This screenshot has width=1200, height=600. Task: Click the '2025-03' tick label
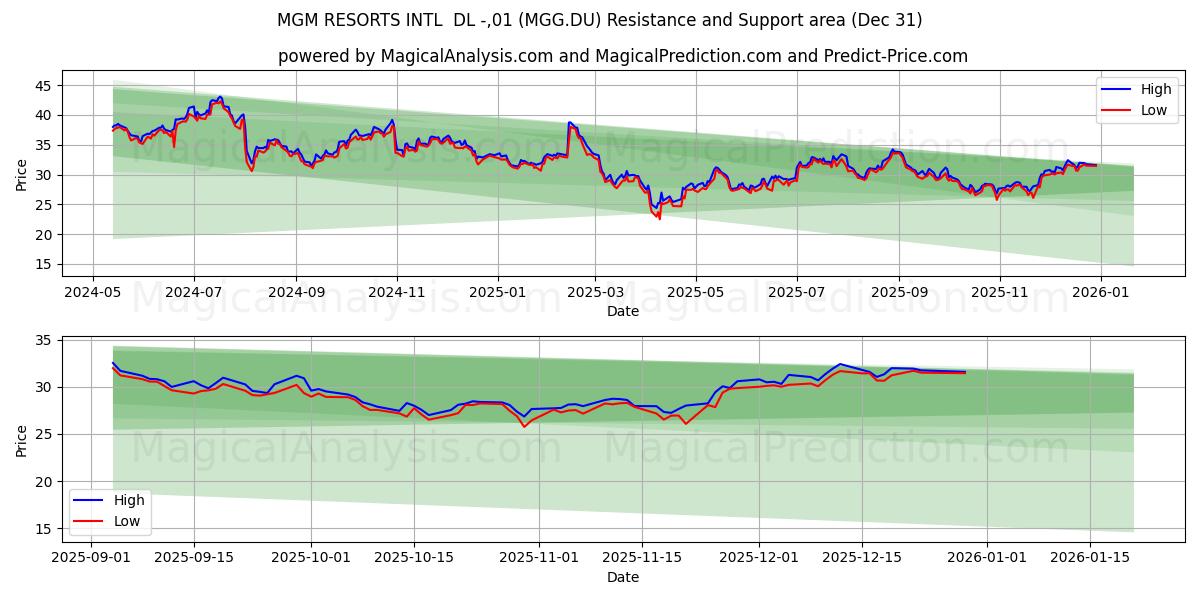pos(595,293)
